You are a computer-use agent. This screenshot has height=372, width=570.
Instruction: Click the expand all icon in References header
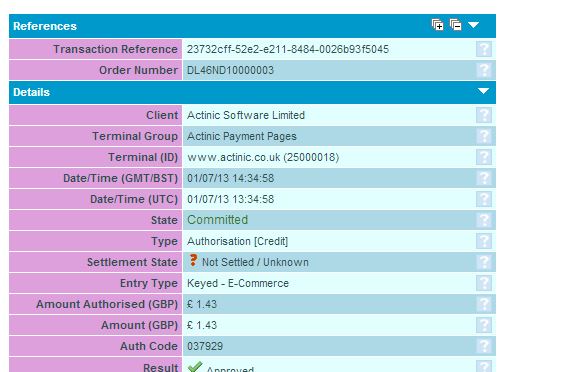click(x=437, y=25)
